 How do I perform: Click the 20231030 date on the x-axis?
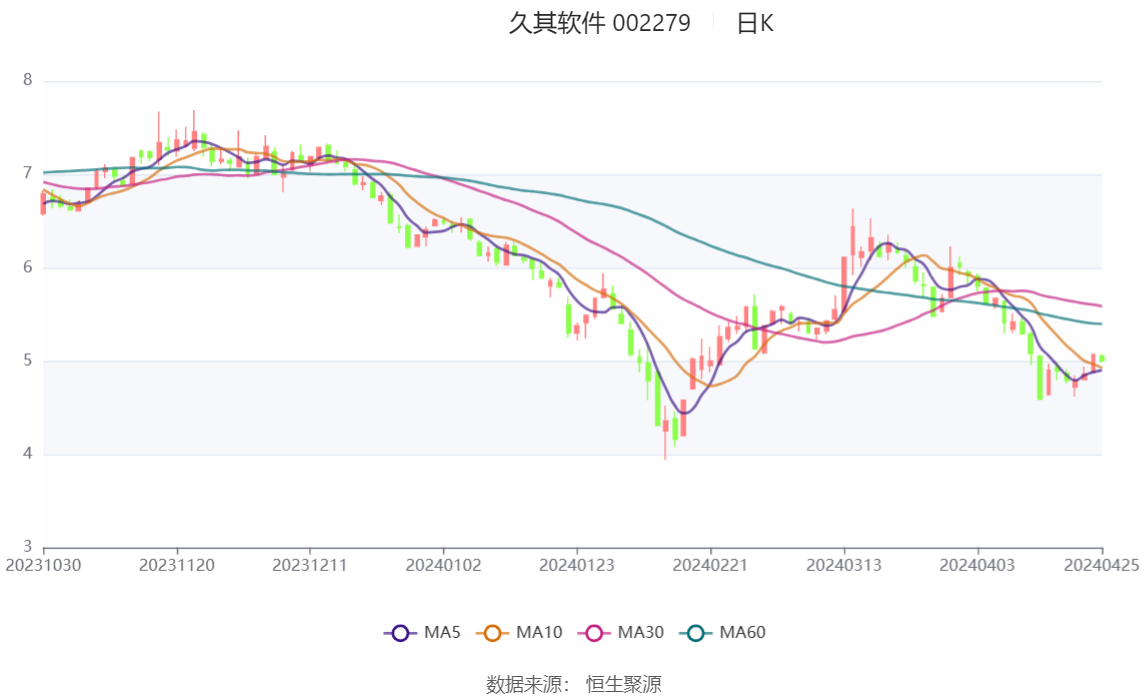[x=44, y=565]
